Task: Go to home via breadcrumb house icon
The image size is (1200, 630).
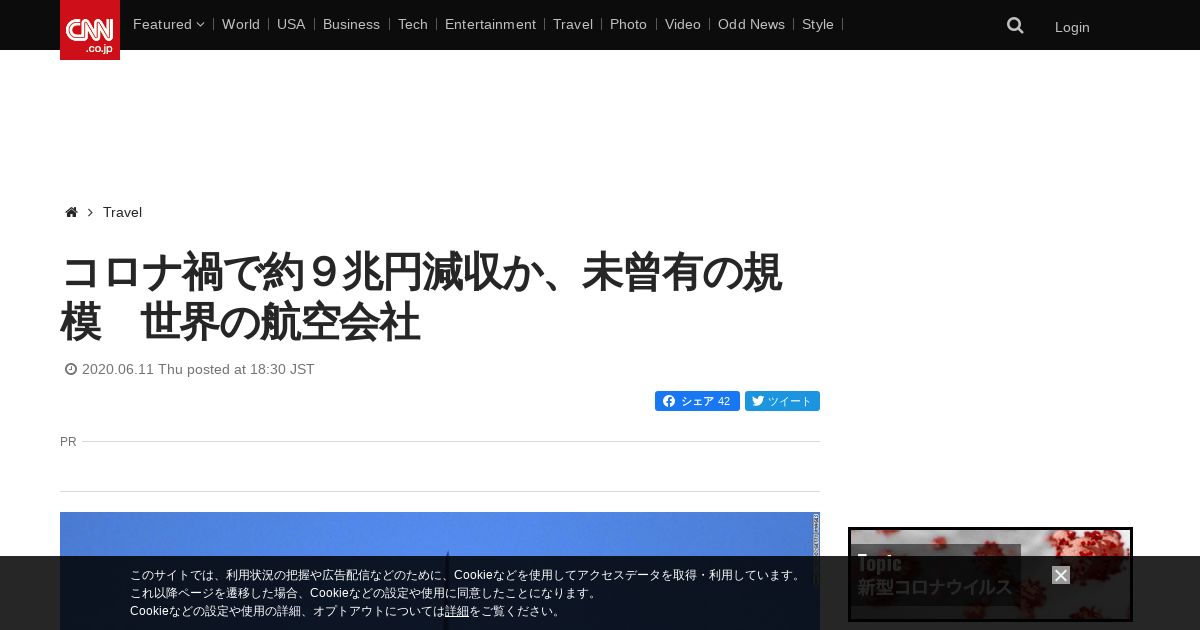Action: pyautogui.click(x=71, y=212)
